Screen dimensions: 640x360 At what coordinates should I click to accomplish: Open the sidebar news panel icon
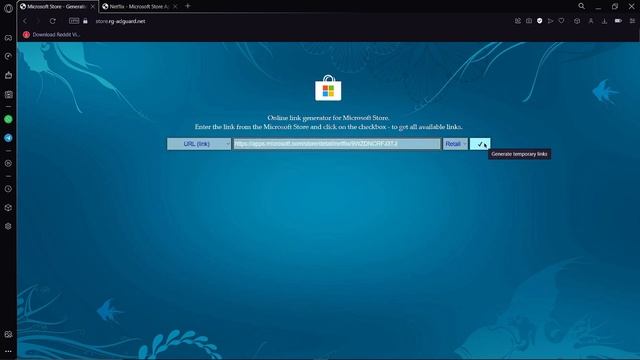click(x=8, y=95)
